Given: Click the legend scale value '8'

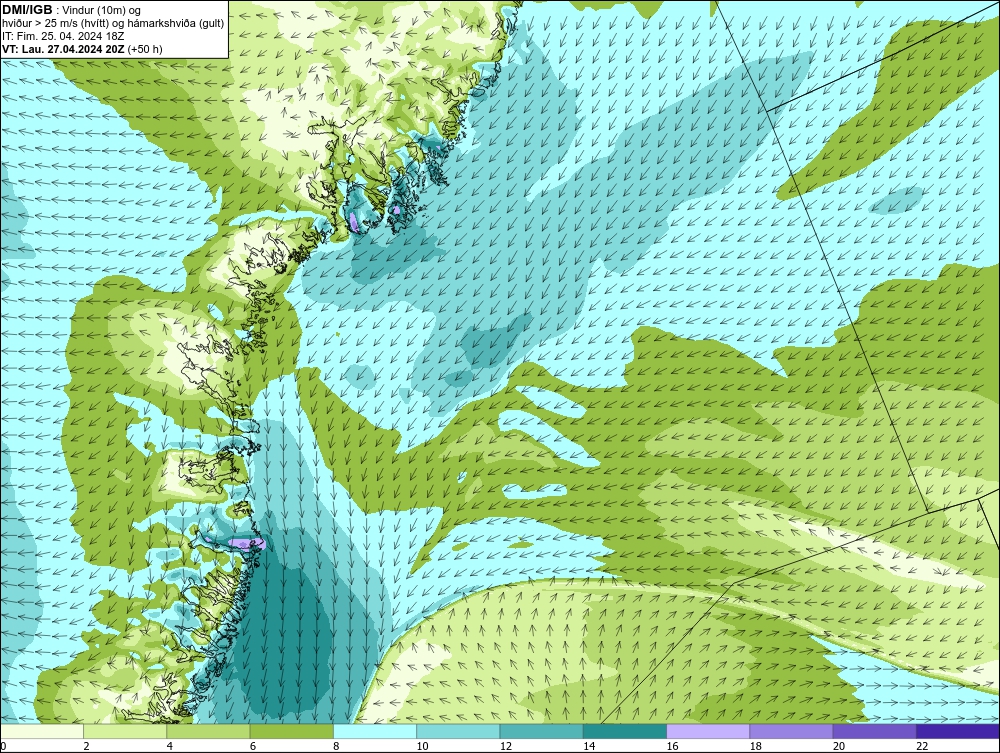Looking at the screenshot, I should [x=336, y=746].
